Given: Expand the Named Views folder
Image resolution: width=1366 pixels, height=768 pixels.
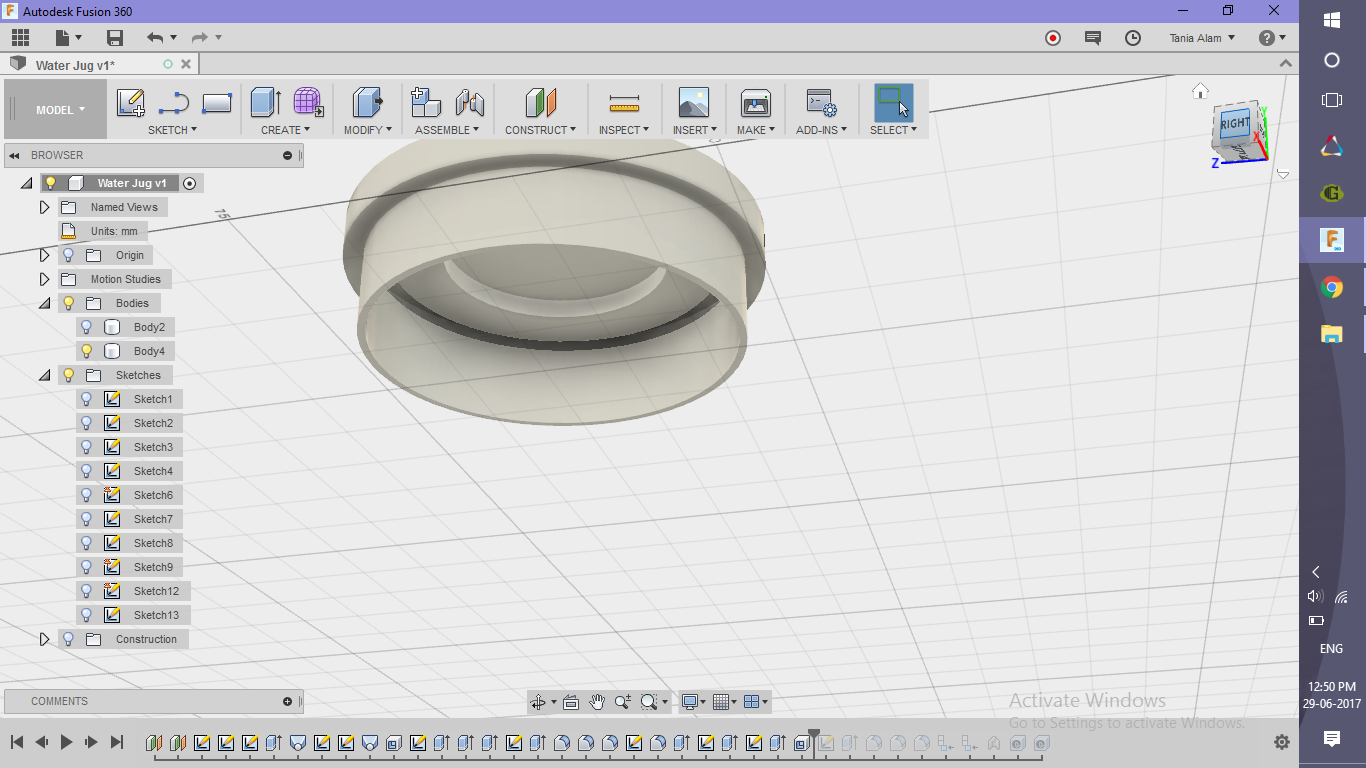Looking at the screenshot, I should pyautogui.click(x=44, y=207).
